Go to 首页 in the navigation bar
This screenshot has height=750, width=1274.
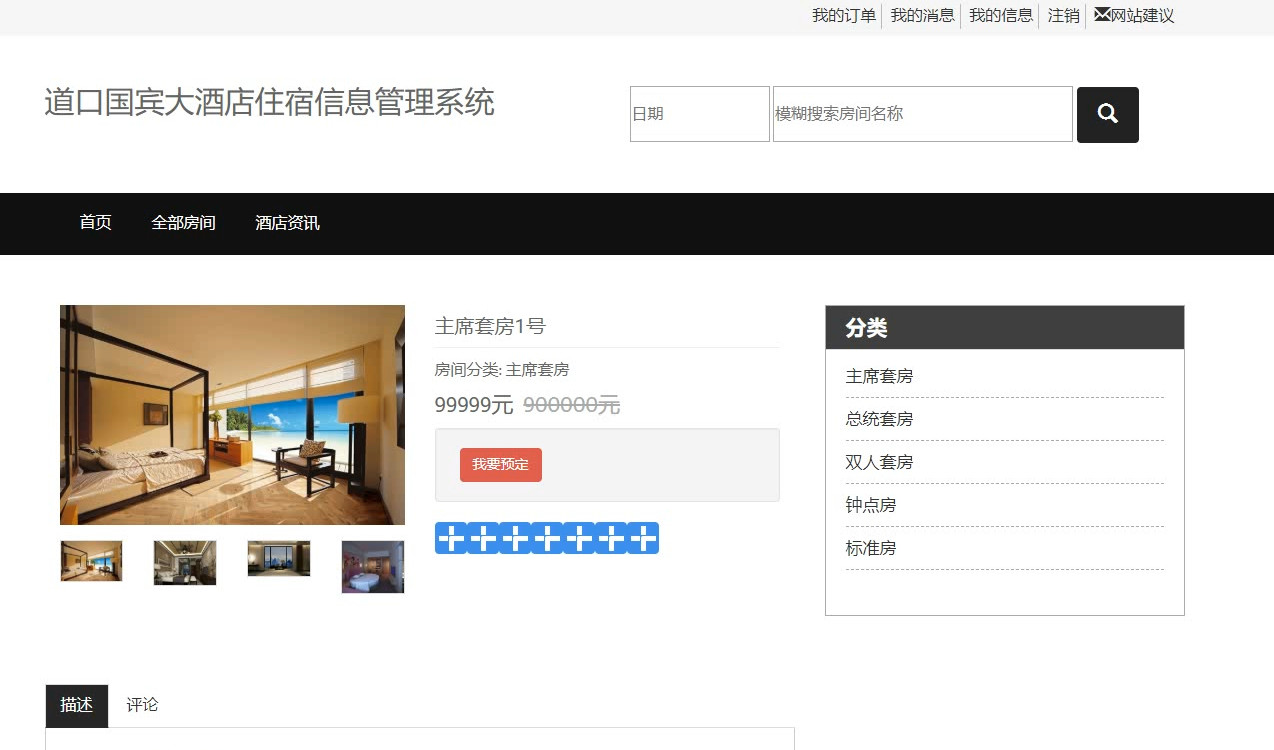pyautogui.click(x=96, y=223)
